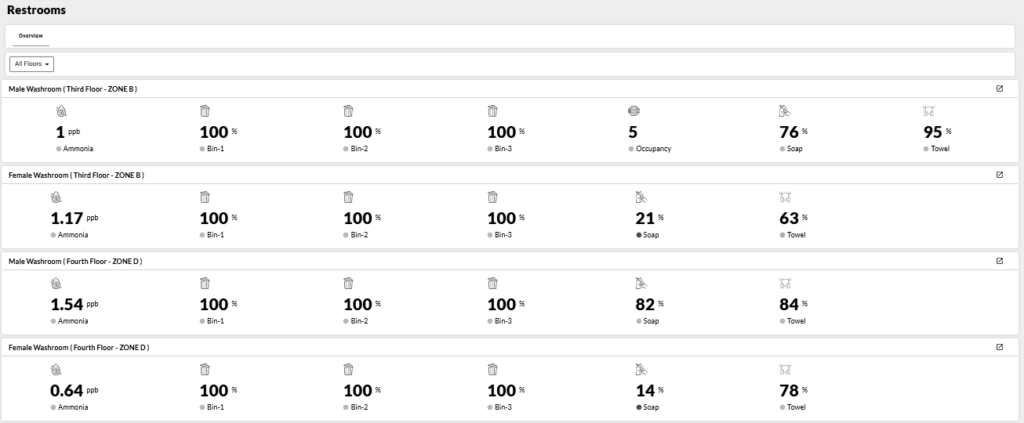Click the Occupancy value 5

(x=633, y=132)
